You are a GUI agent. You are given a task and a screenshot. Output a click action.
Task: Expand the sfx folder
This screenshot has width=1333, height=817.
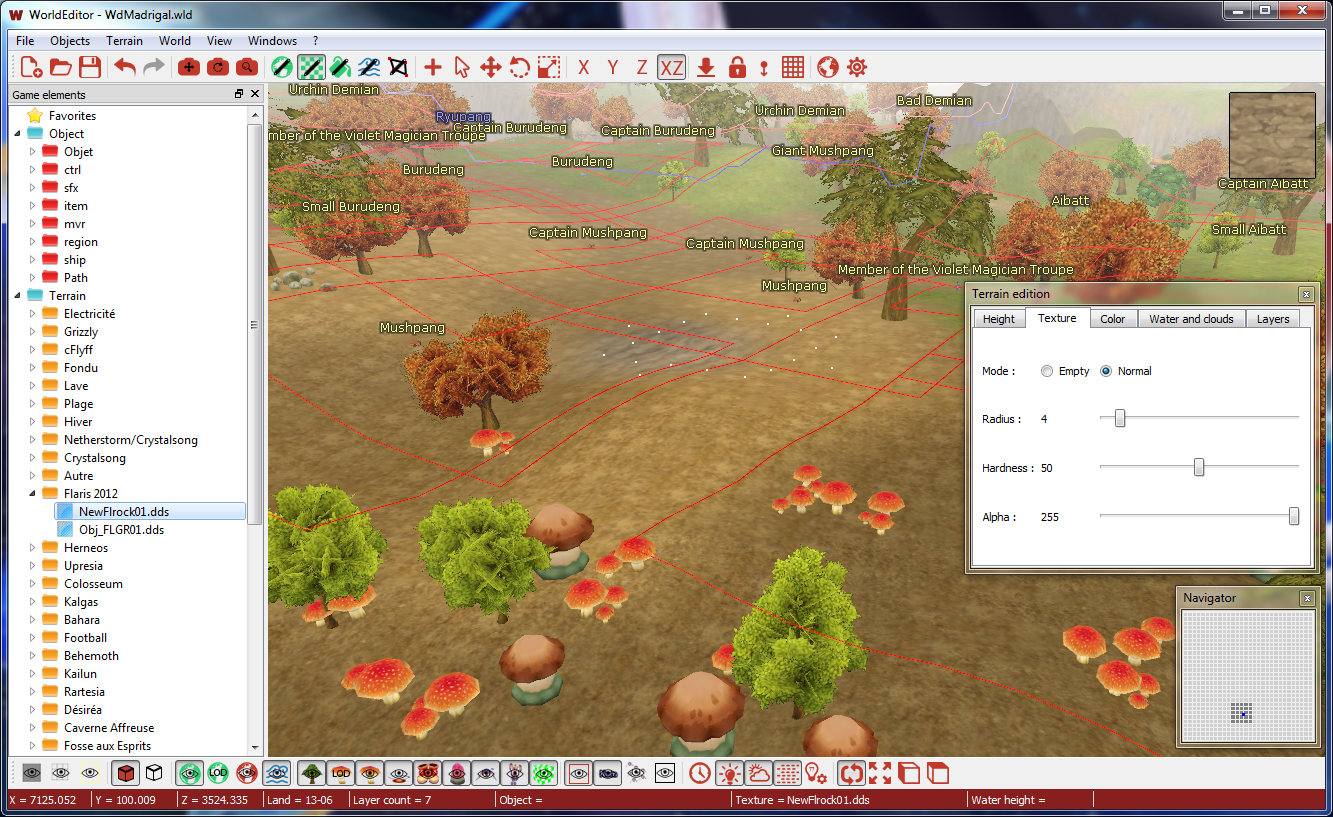pyautogui.click(x=32, y=188)
